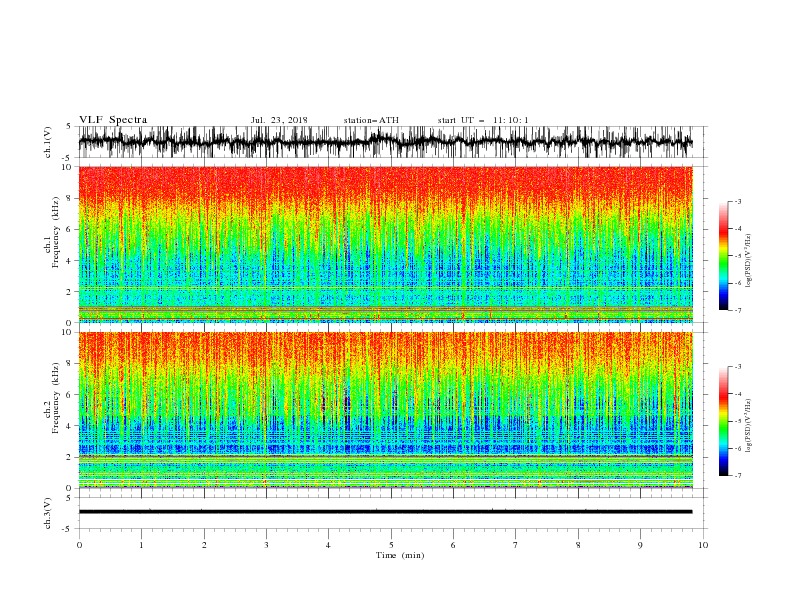Click the "-4" tick on ch.2 colorbar
Viewport: 792px width, 612px height.
coord(737,394)
